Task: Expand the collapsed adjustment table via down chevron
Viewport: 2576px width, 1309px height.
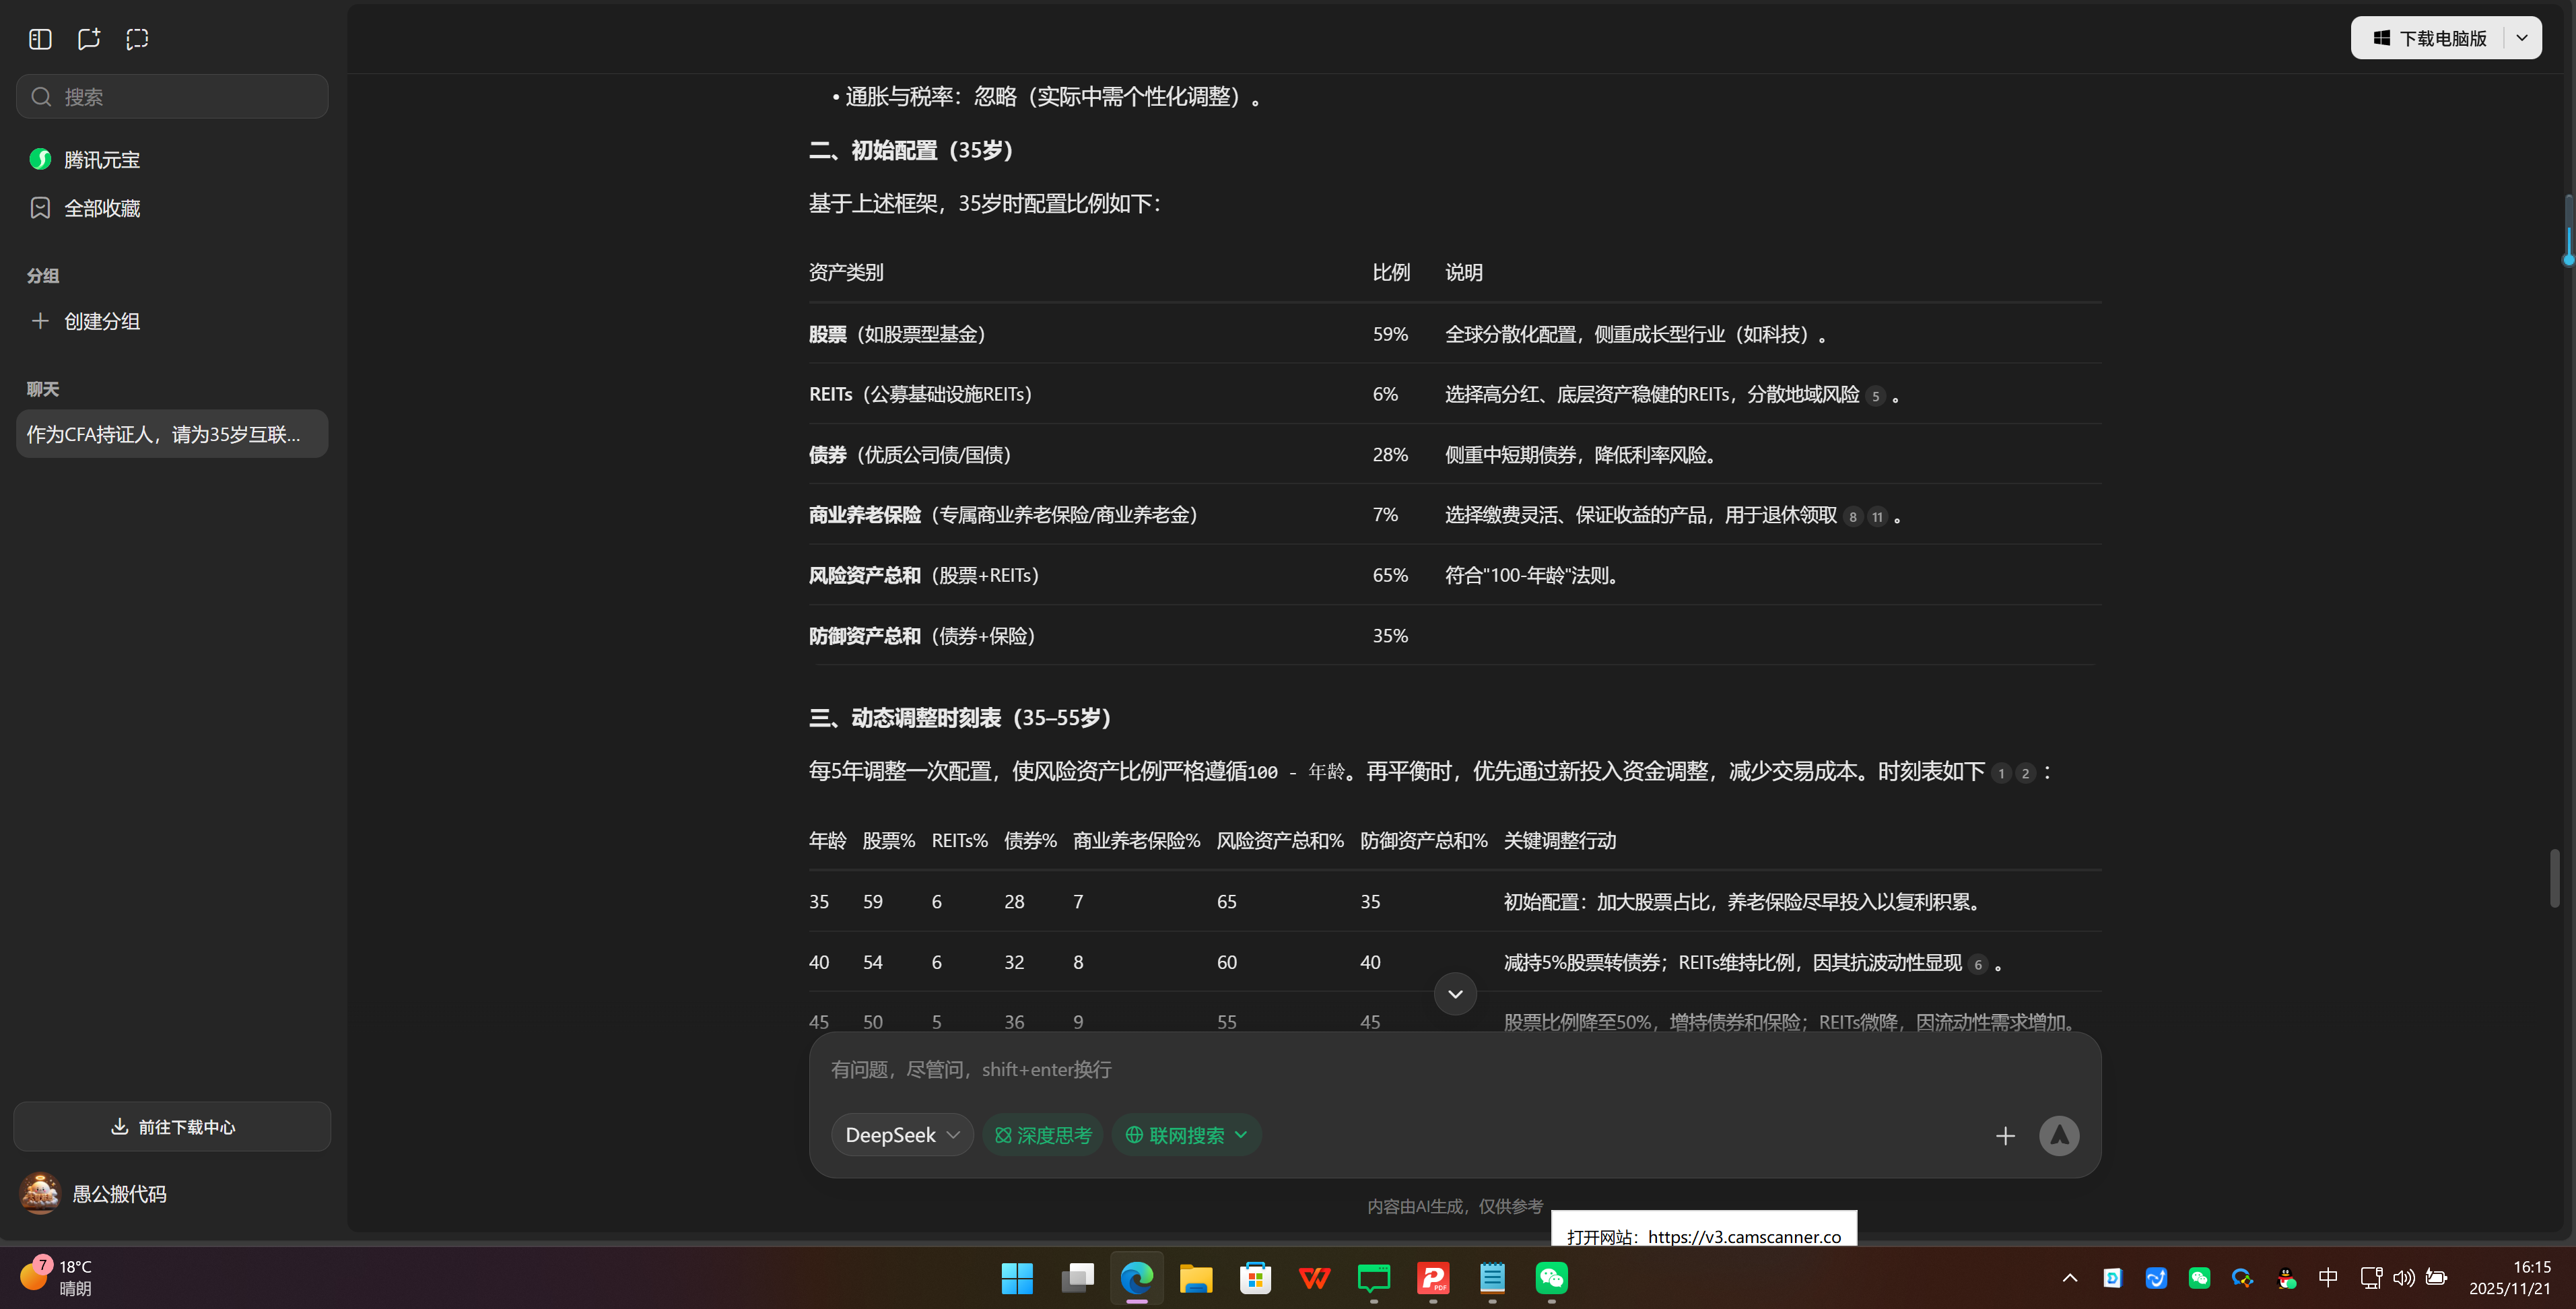Action: click(1455, 993)
